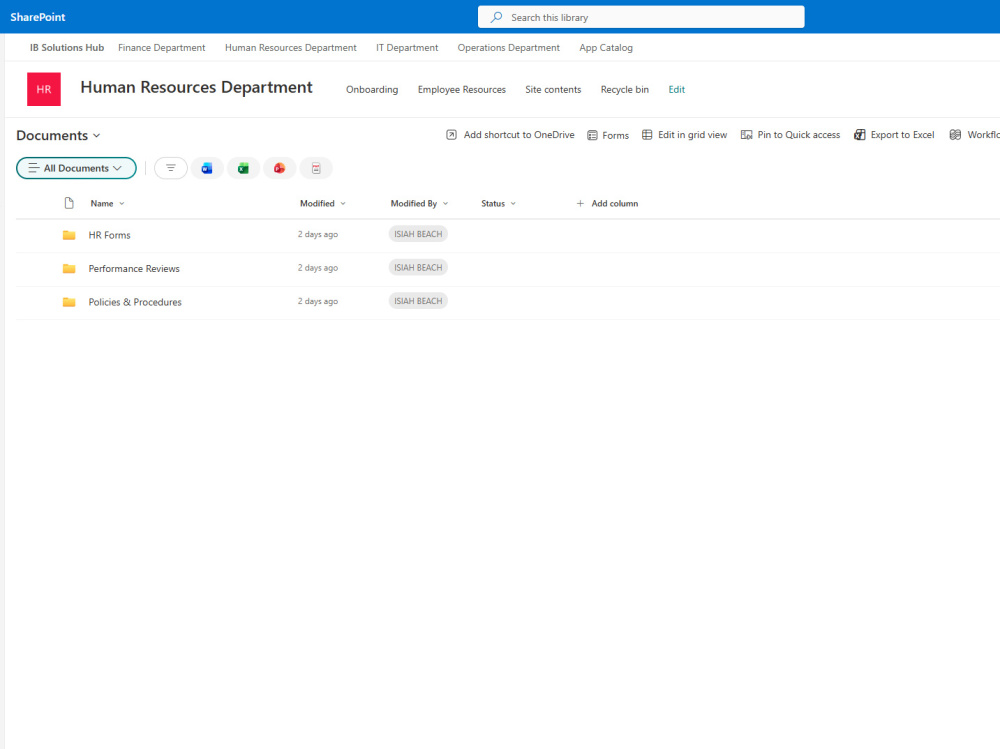Screen dimensions: 1000x749
Task: Click the Edit navigation link
Action: (677, 89)
